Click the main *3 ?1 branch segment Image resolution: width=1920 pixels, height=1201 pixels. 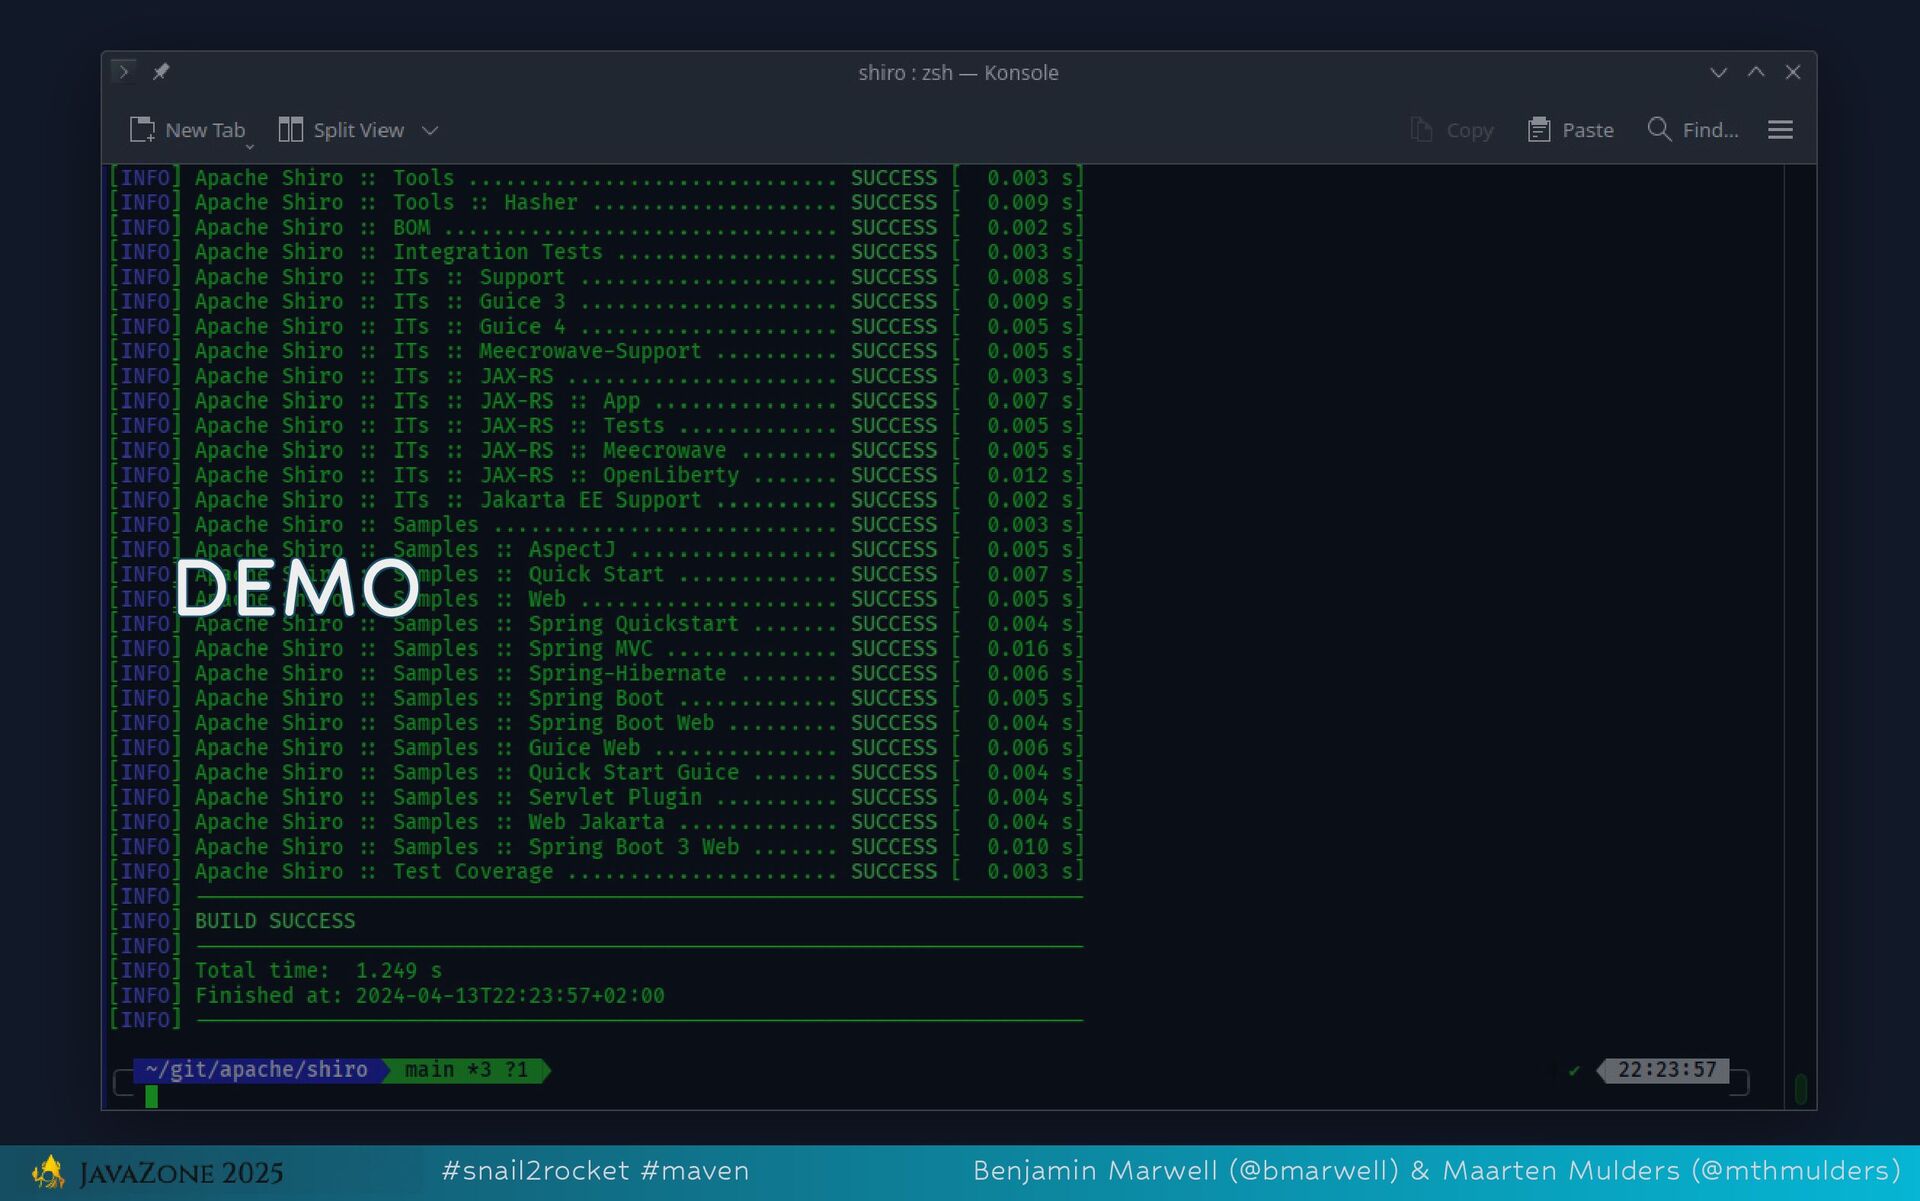point(467,1070)
